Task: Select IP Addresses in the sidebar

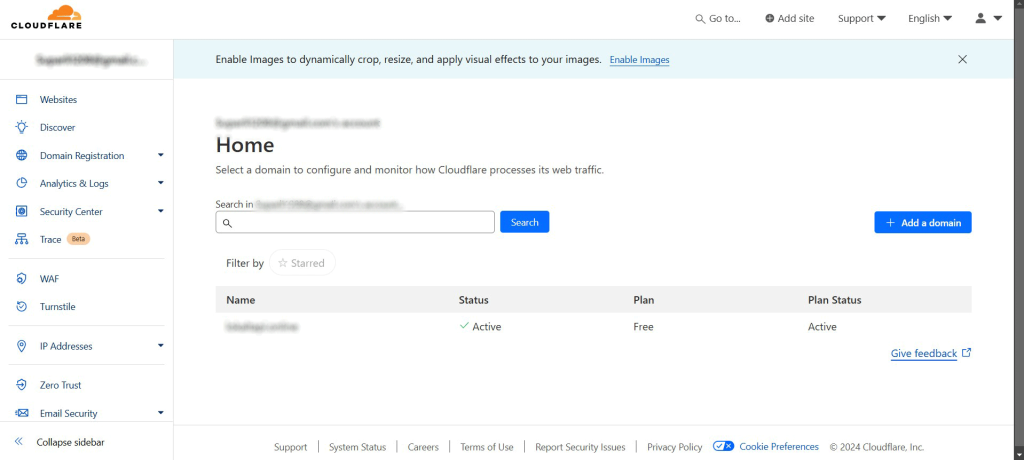Action: (66, 346)
